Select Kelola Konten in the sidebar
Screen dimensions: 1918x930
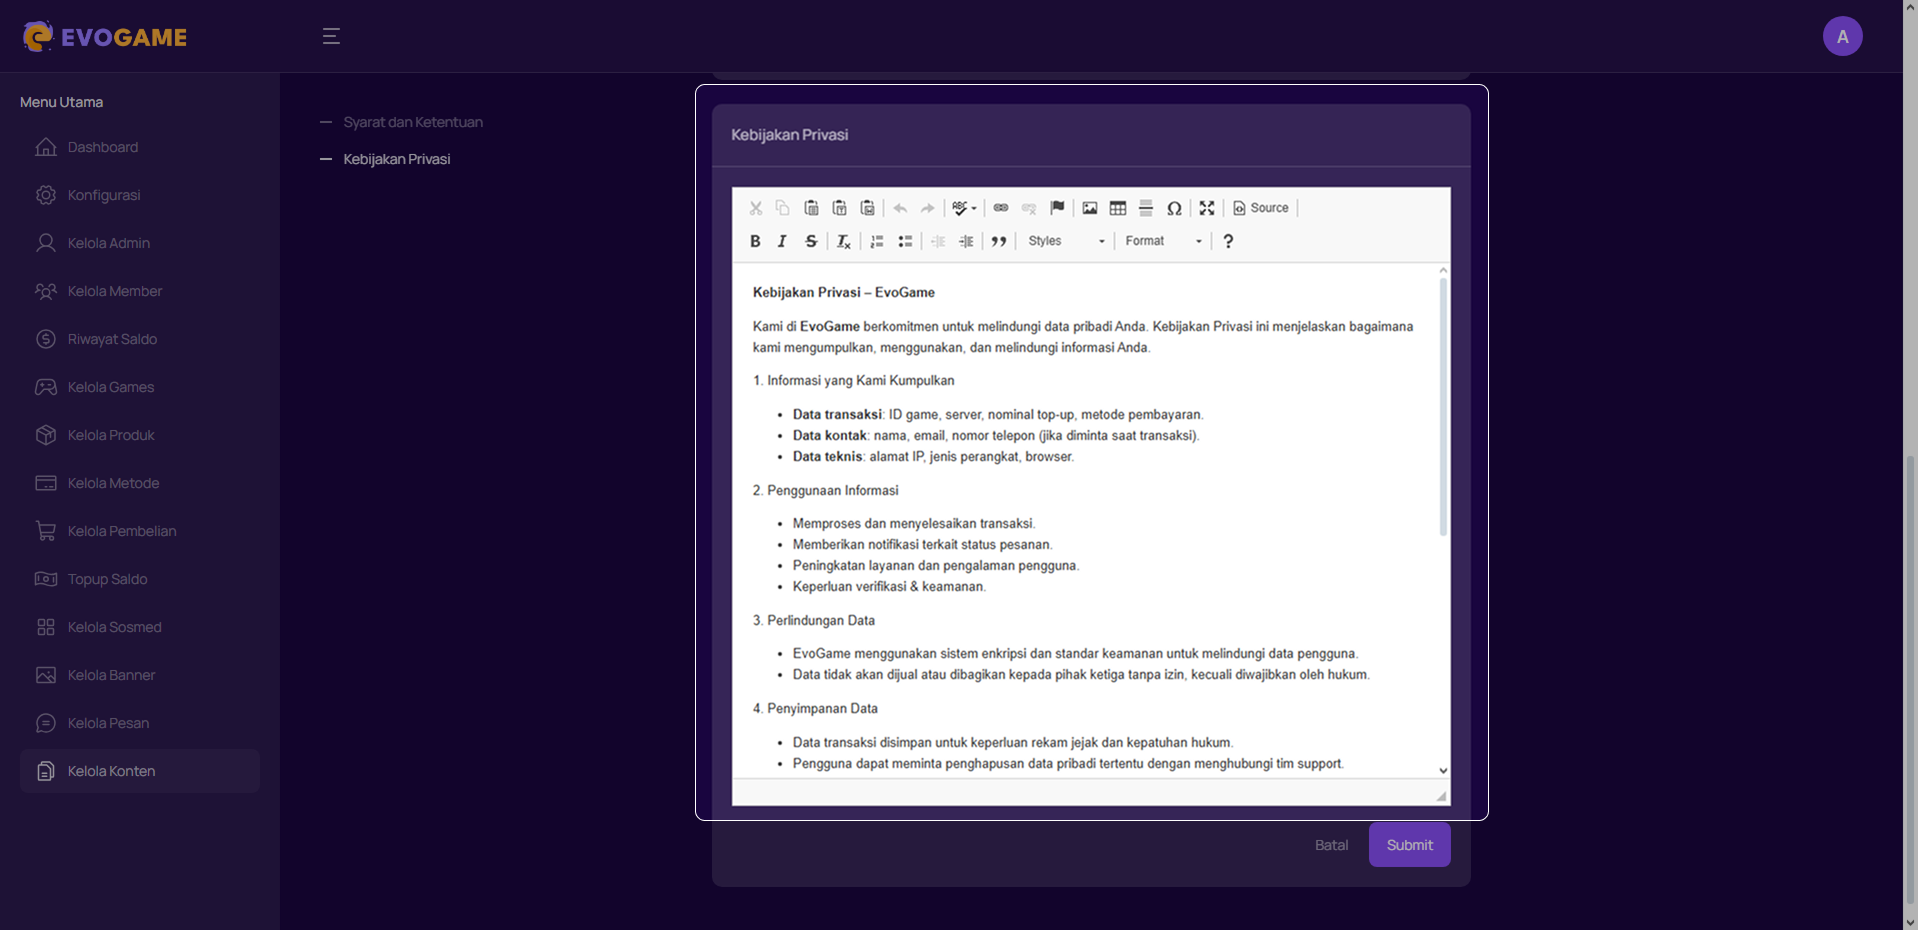pos(140,771)
